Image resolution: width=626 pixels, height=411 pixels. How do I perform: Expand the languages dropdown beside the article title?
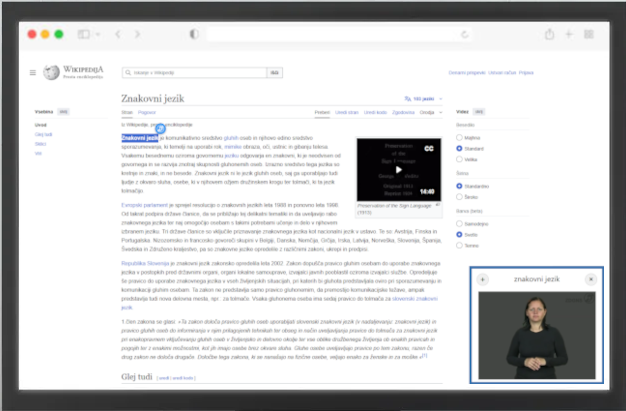point(422,100)
